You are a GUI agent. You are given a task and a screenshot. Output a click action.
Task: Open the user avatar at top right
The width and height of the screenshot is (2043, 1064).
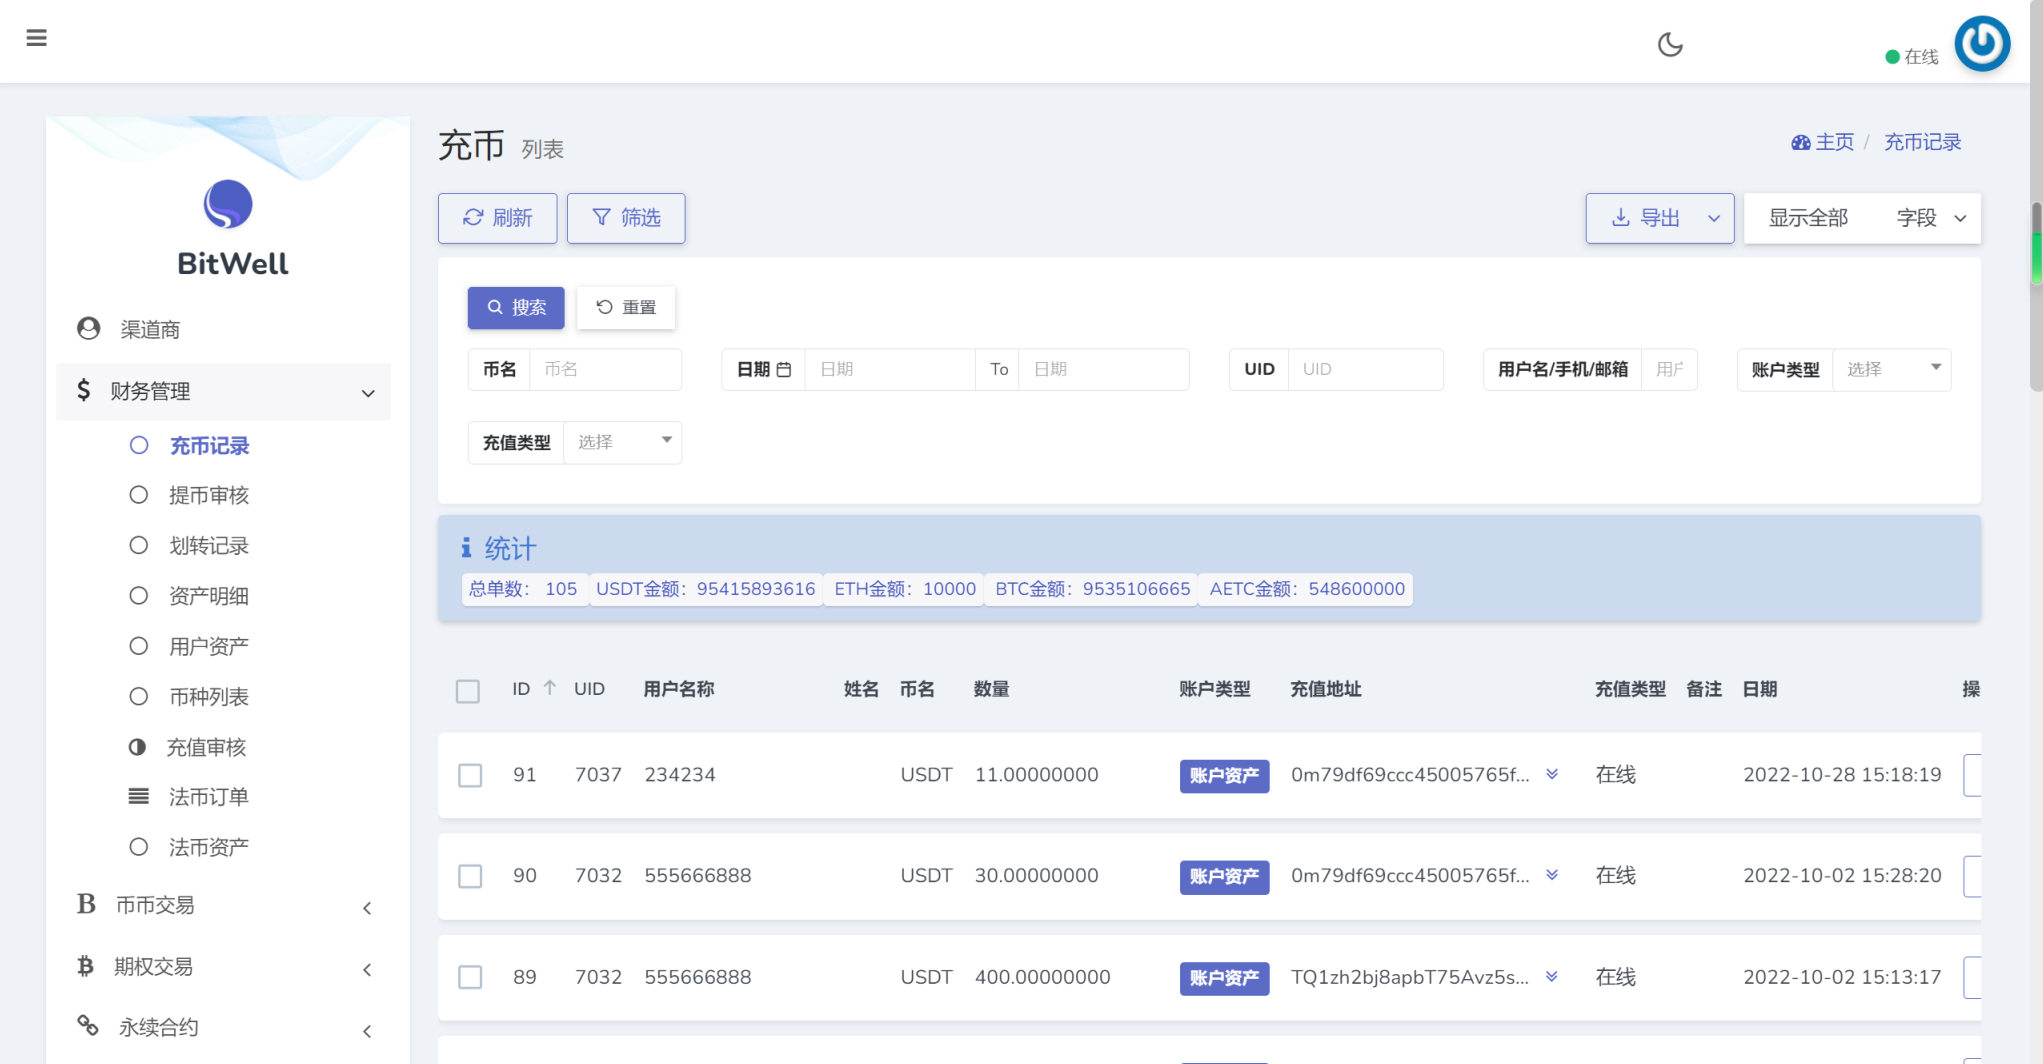1982,43
